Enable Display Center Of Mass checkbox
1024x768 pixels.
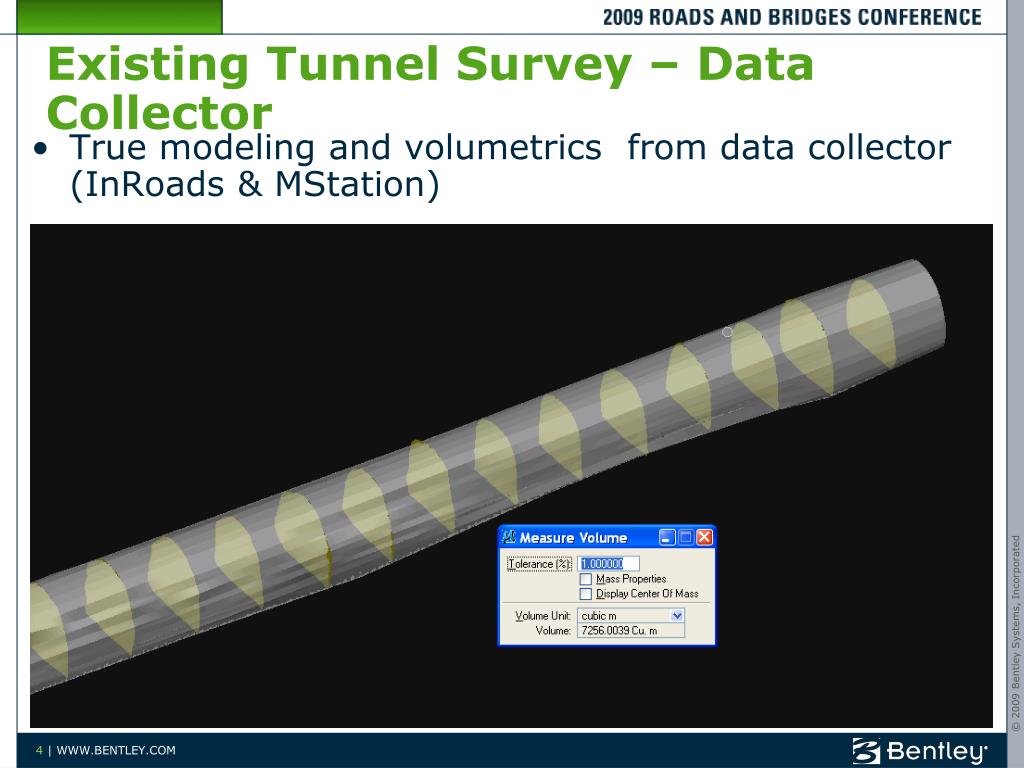click(x=586, y=594)
